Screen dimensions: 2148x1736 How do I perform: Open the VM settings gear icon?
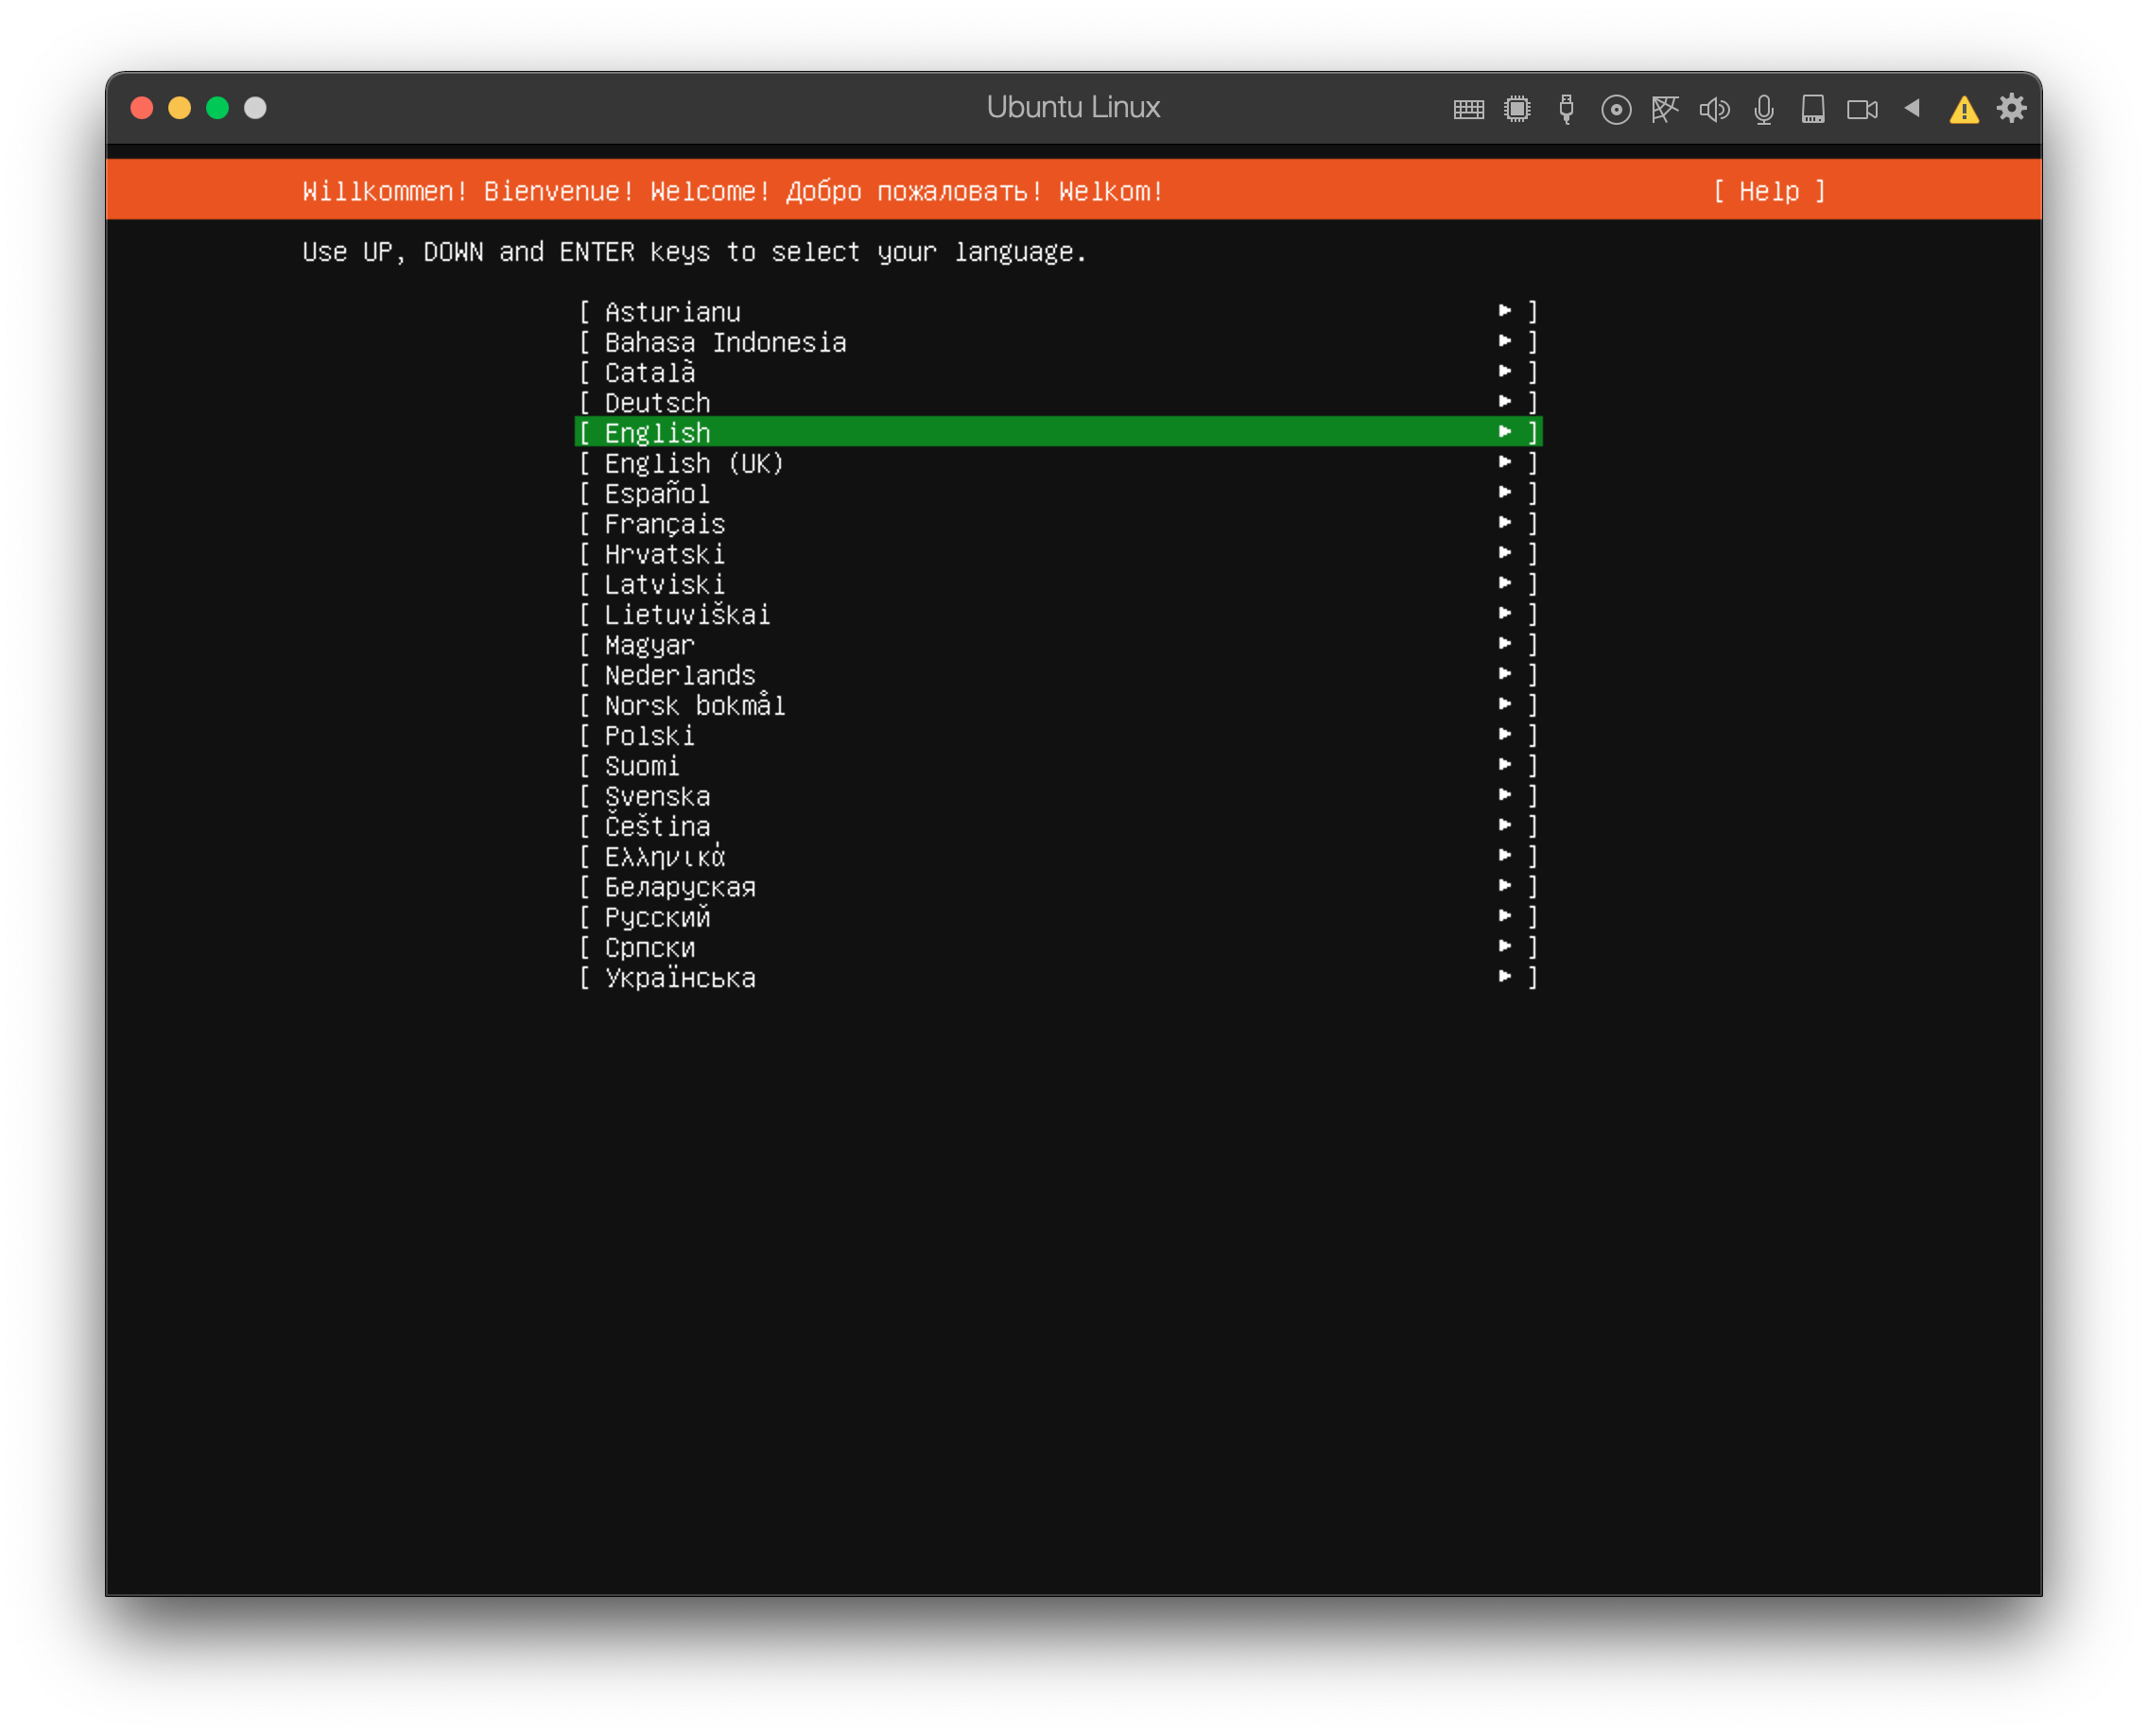point(2012,108)
